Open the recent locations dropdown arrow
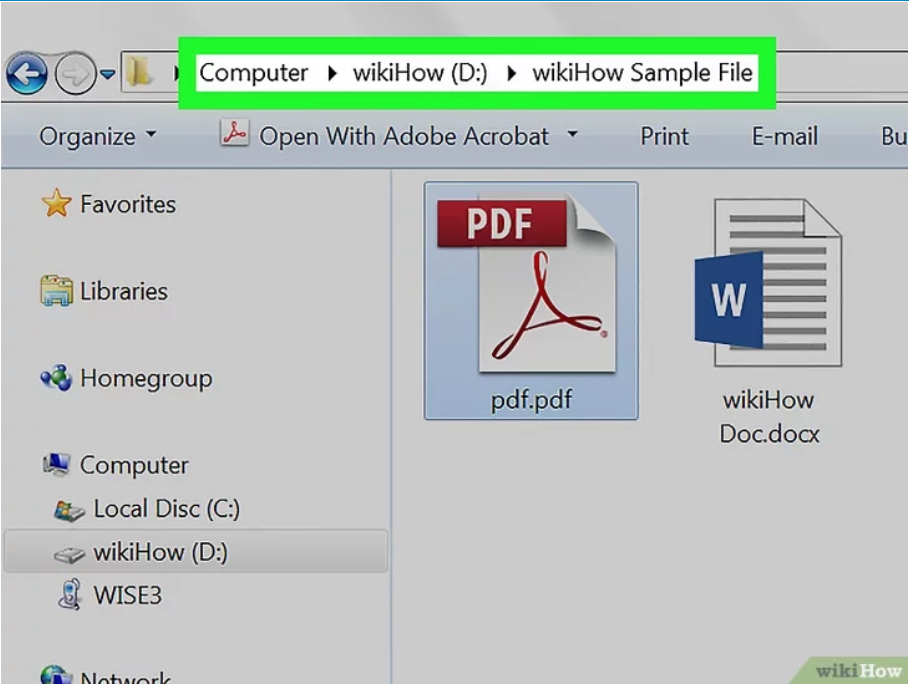Screen dimensions: 909x686 108,74
